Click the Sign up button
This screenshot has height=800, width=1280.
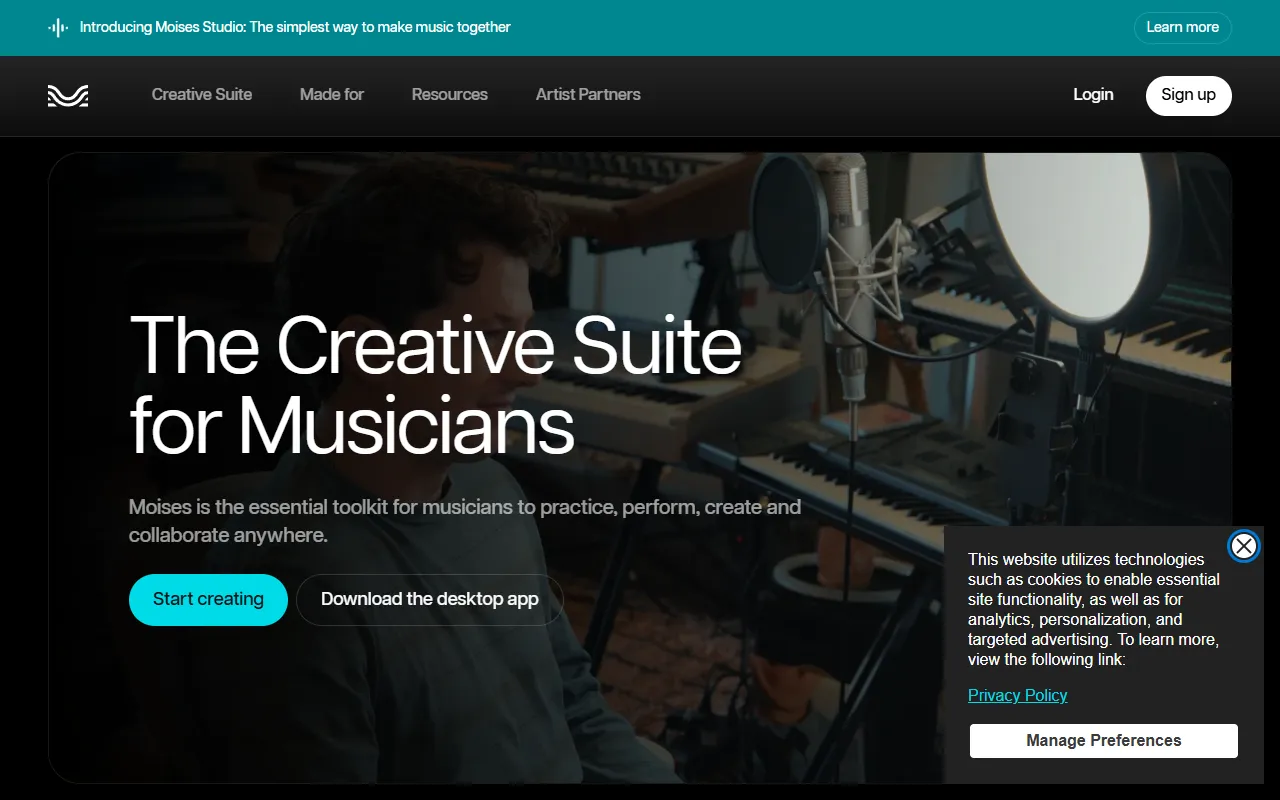point(1189,96)
